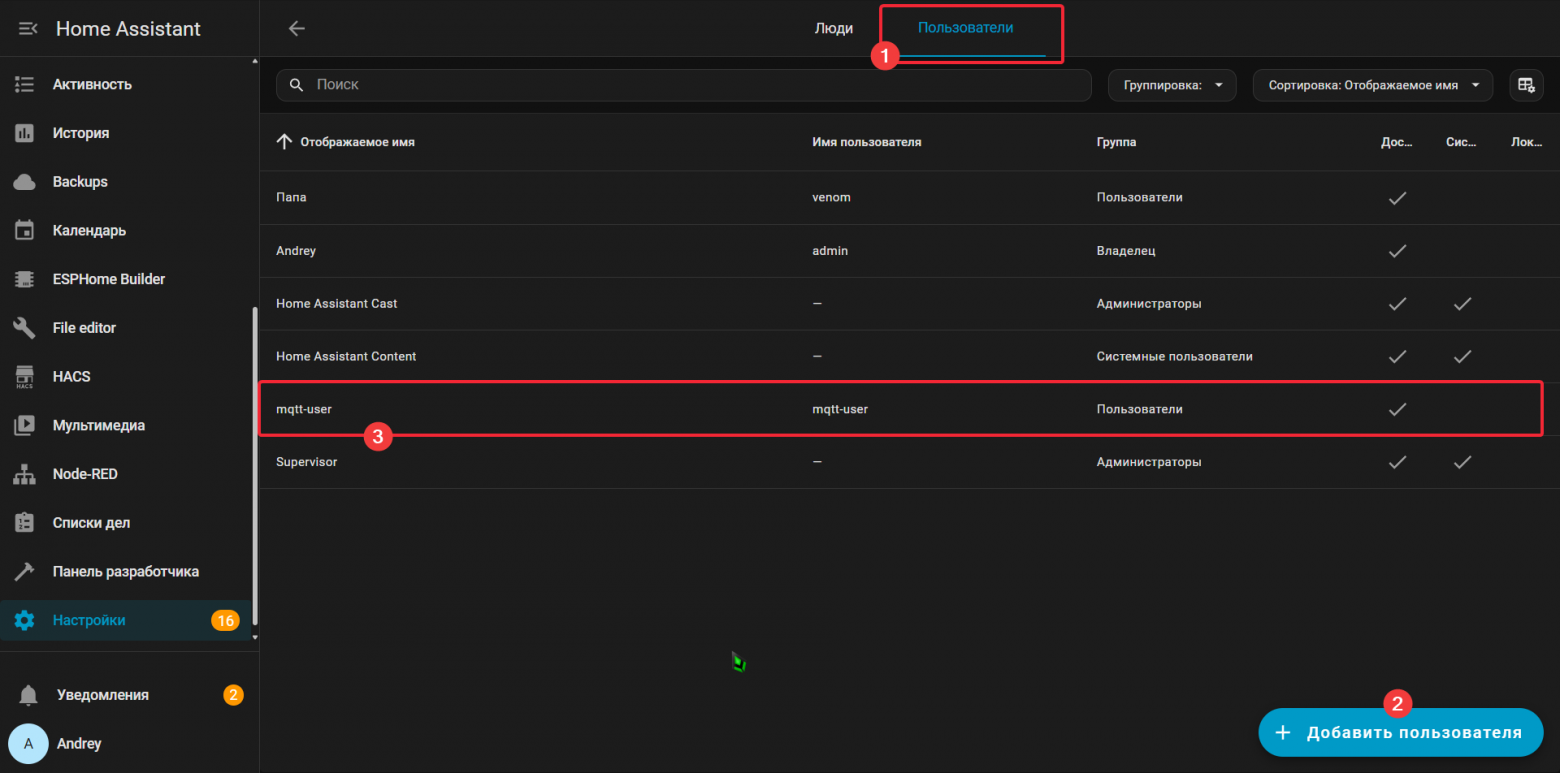
Task: Open the Supervisor user row
Action: [909, 462]
